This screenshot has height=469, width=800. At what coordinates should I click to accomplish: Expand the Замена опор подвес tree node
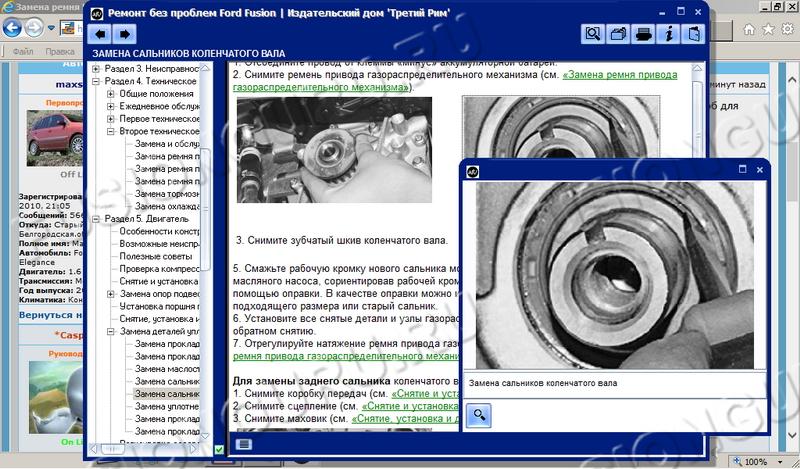(111, 294)
